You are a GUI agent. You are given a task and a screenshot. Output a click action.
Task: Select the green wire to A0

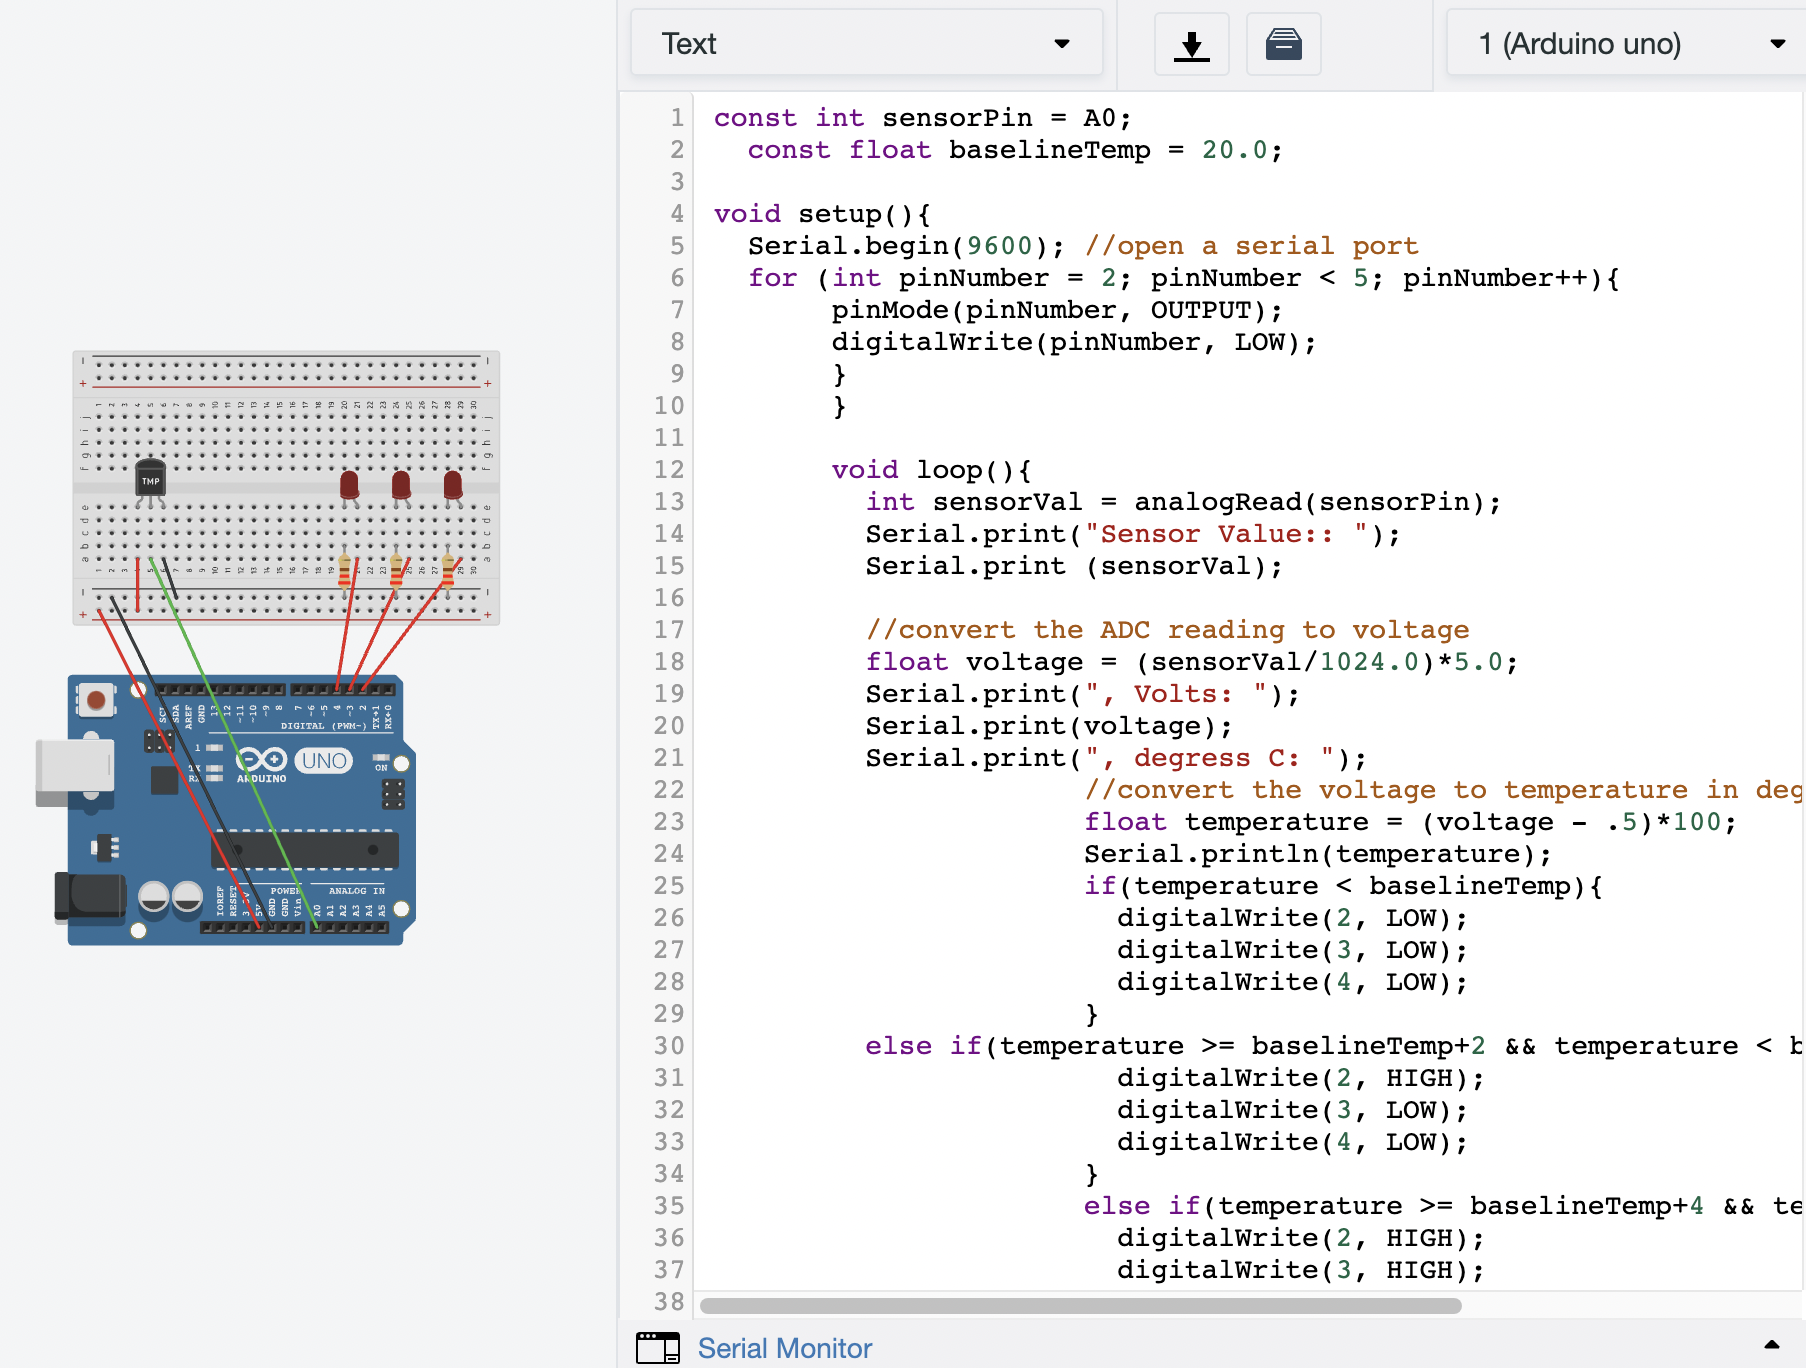click(x=233, y=742)
